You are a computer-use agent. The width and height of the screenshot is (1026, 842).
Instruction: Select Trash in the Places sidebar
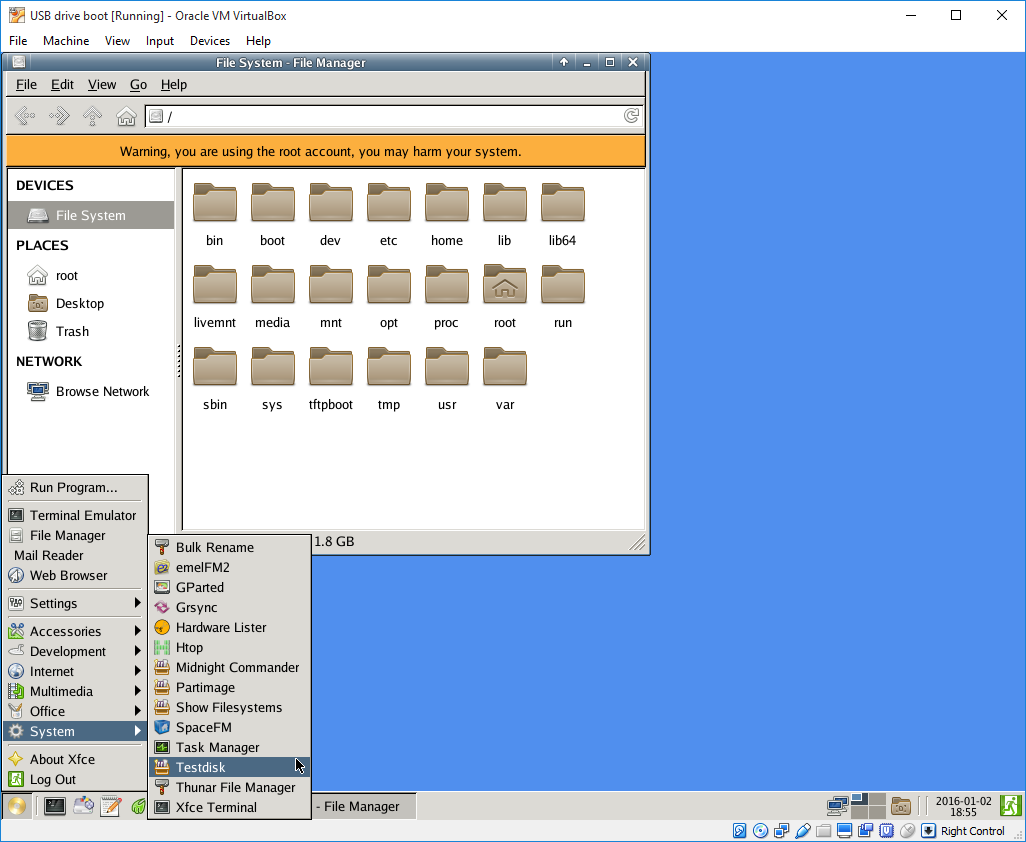[91, 332]
